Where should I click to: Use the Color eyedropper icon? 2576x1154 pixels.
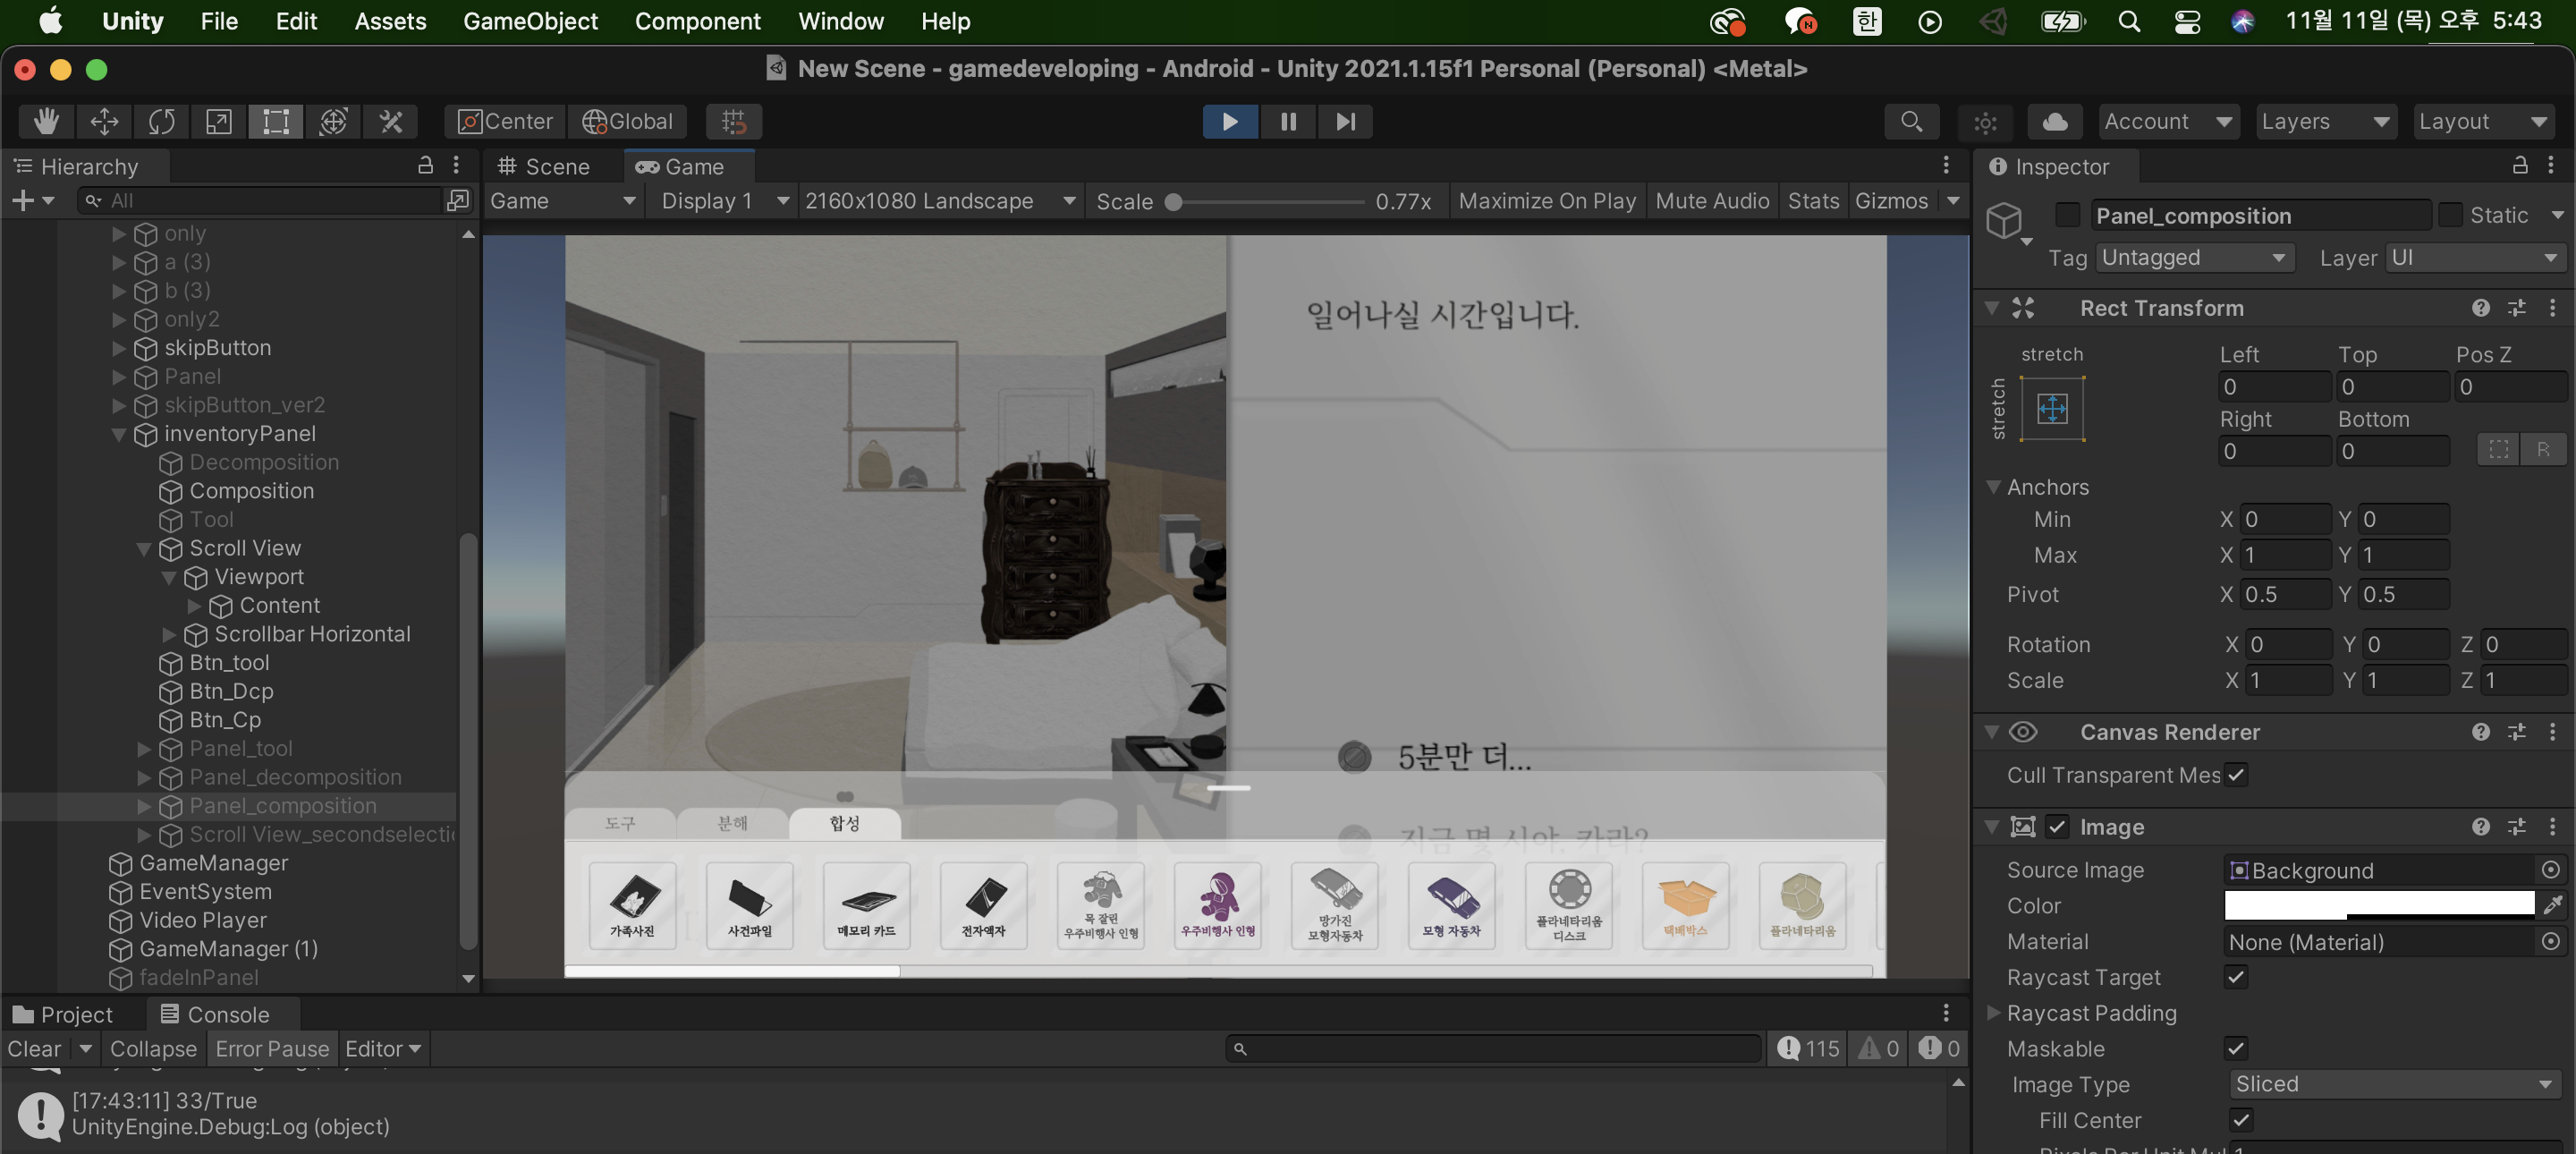2553,905
